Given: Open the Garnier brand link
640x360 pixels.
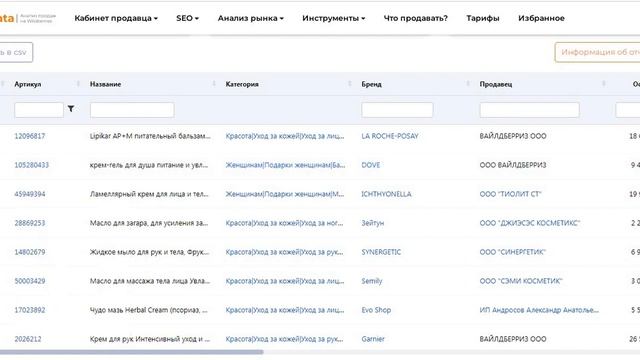Looking at the screenshot, I should [373, 339].
